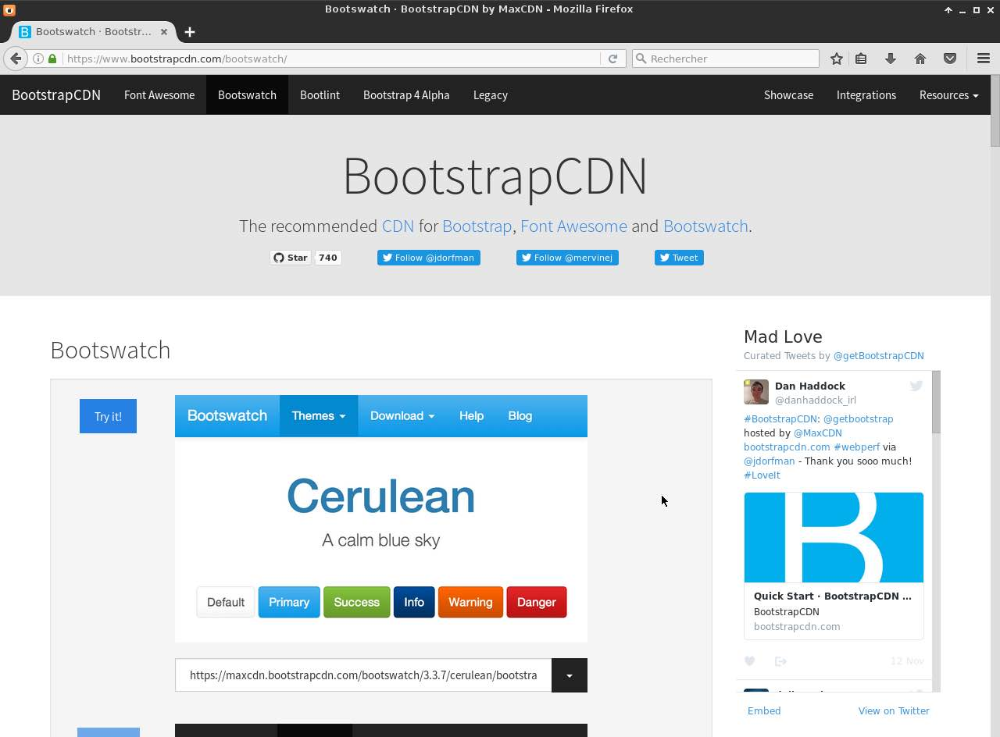Select the Font Awesome menu item
The image size is (1000, 737).
(x=159, y=95)
